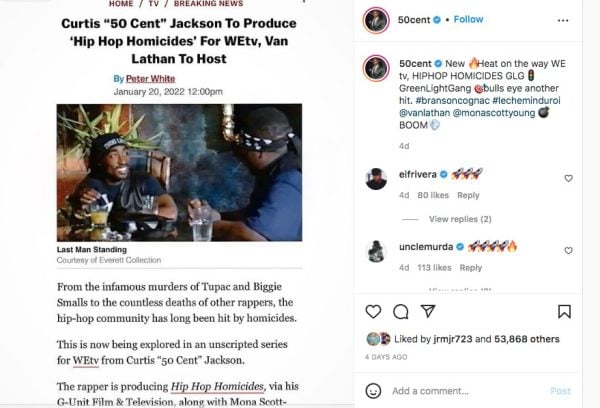Open the Breaking News breadcrumb

coord(209,3)
